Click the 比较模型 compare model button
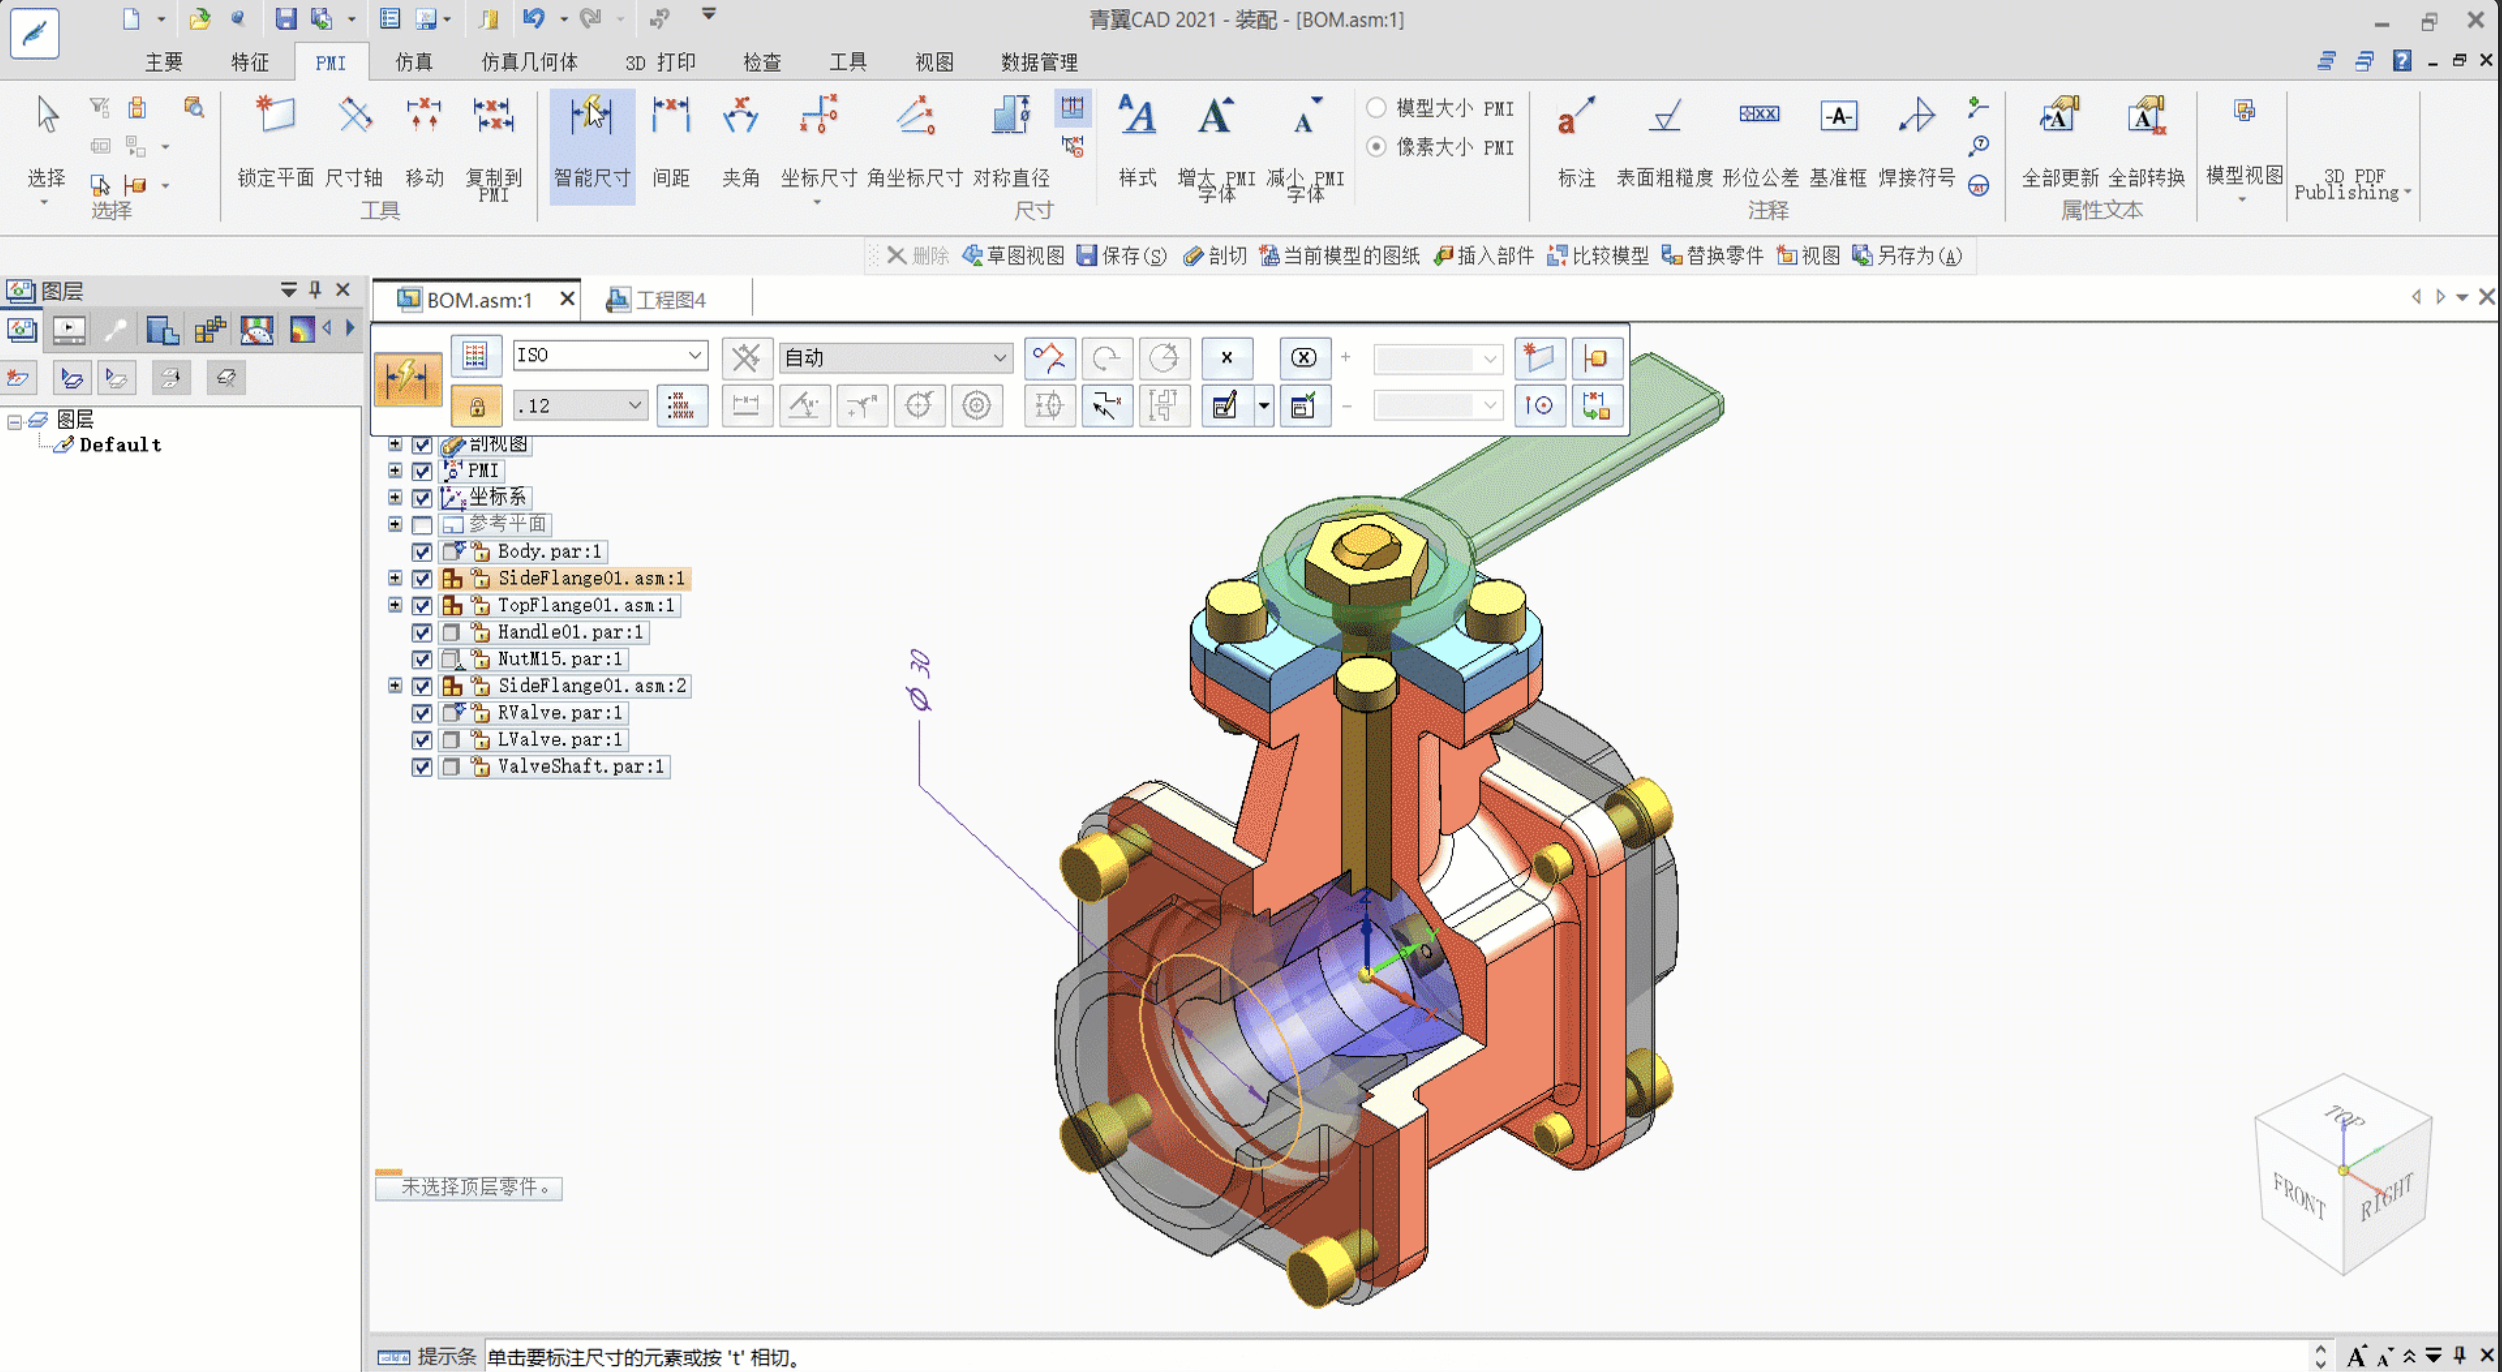The width and height of the screenshot is (2502, 1372). pyautogui.click(x=1598, y=256)
